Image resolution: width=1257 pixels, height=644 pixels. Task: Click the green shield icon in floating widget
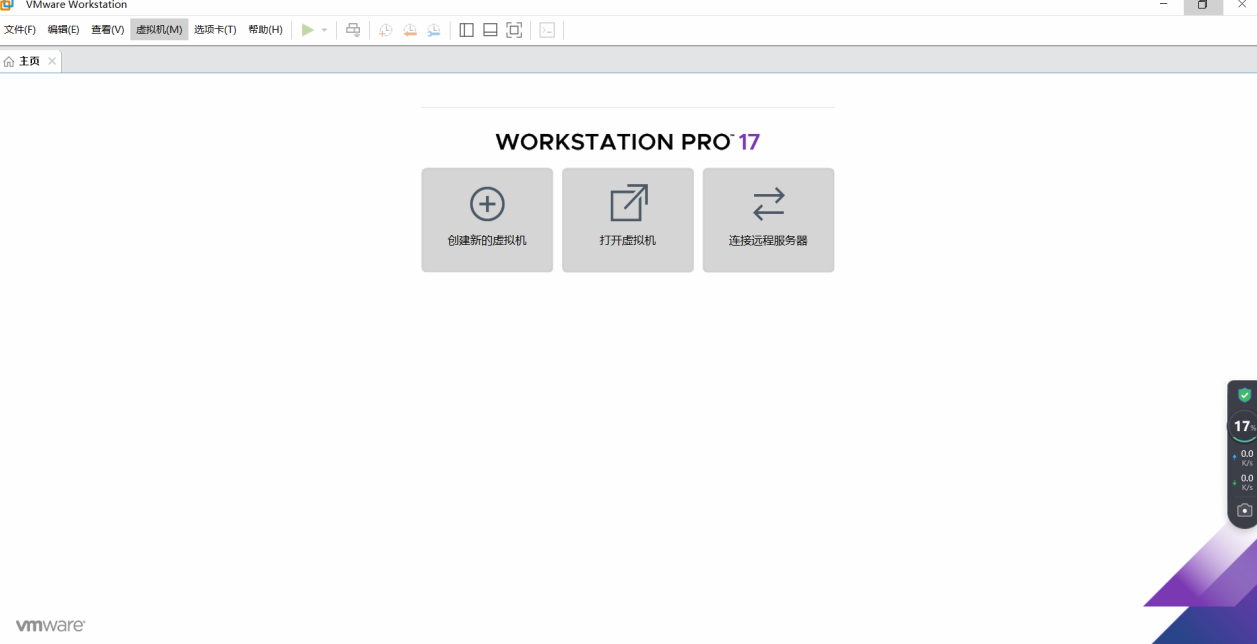coord(1244,395)
